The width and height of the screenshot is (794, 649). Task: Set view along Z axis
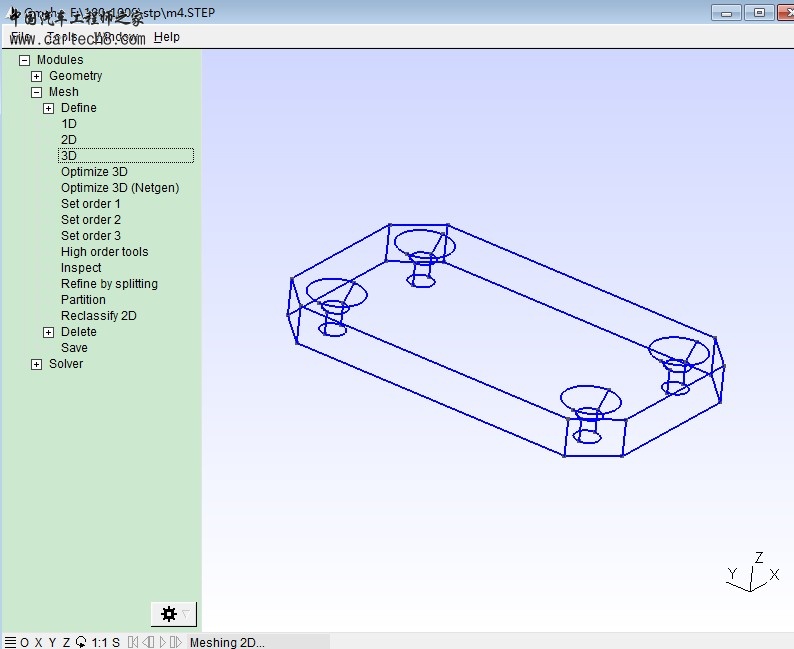click(66, 642)
